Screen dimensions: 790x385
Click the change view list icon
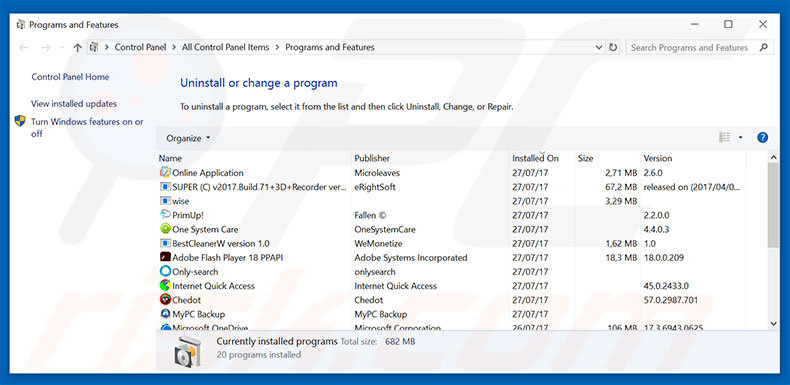point(725,137)
